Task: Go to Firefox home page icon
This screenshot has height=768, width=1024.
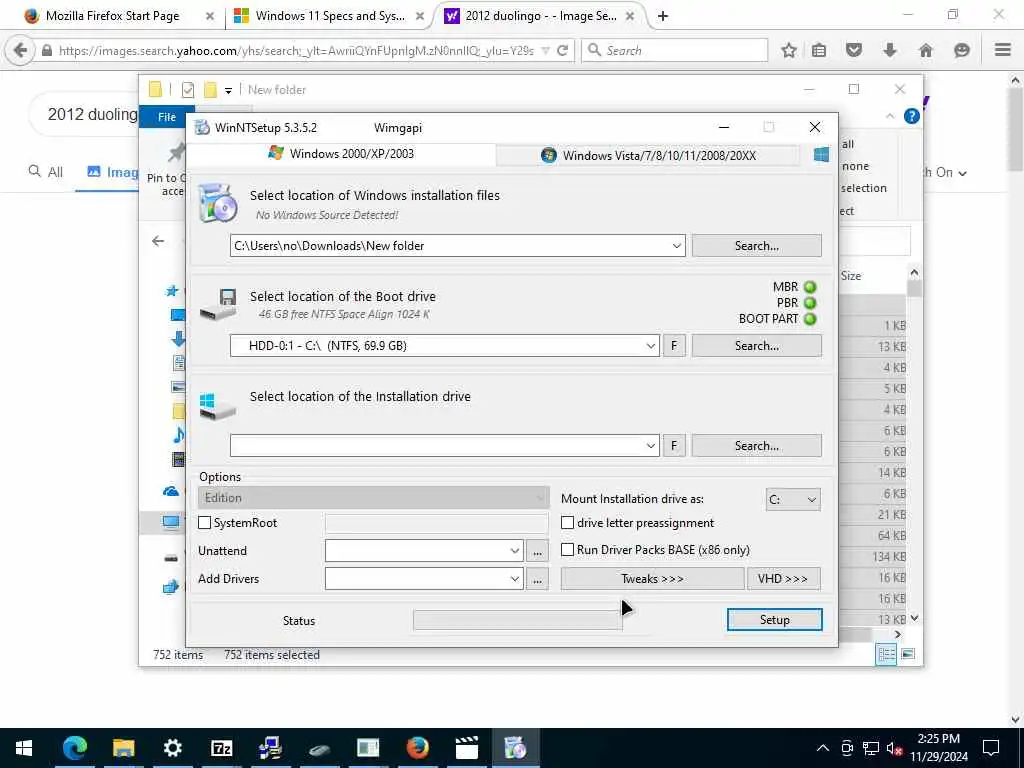Action: [925, 50]
